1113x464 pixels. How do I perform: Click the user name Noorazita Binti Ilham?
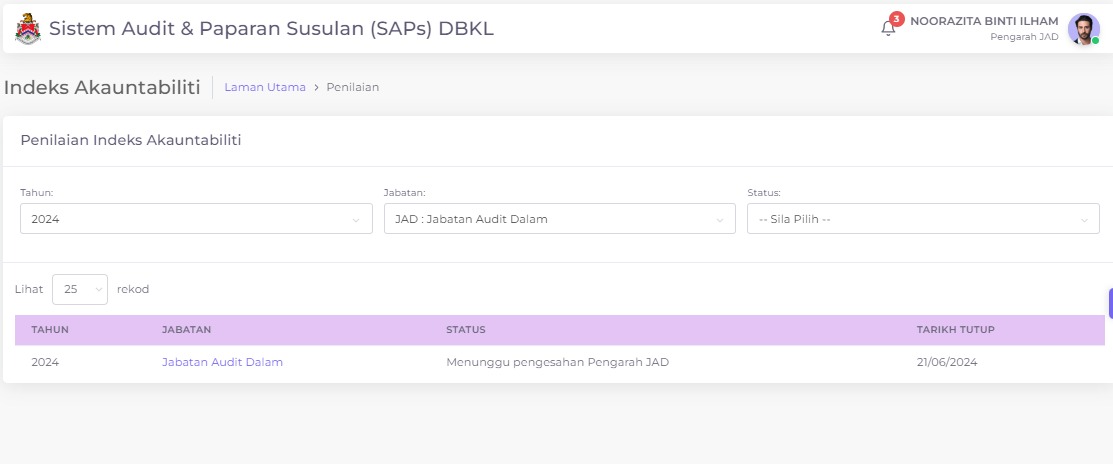coord(983,21)
